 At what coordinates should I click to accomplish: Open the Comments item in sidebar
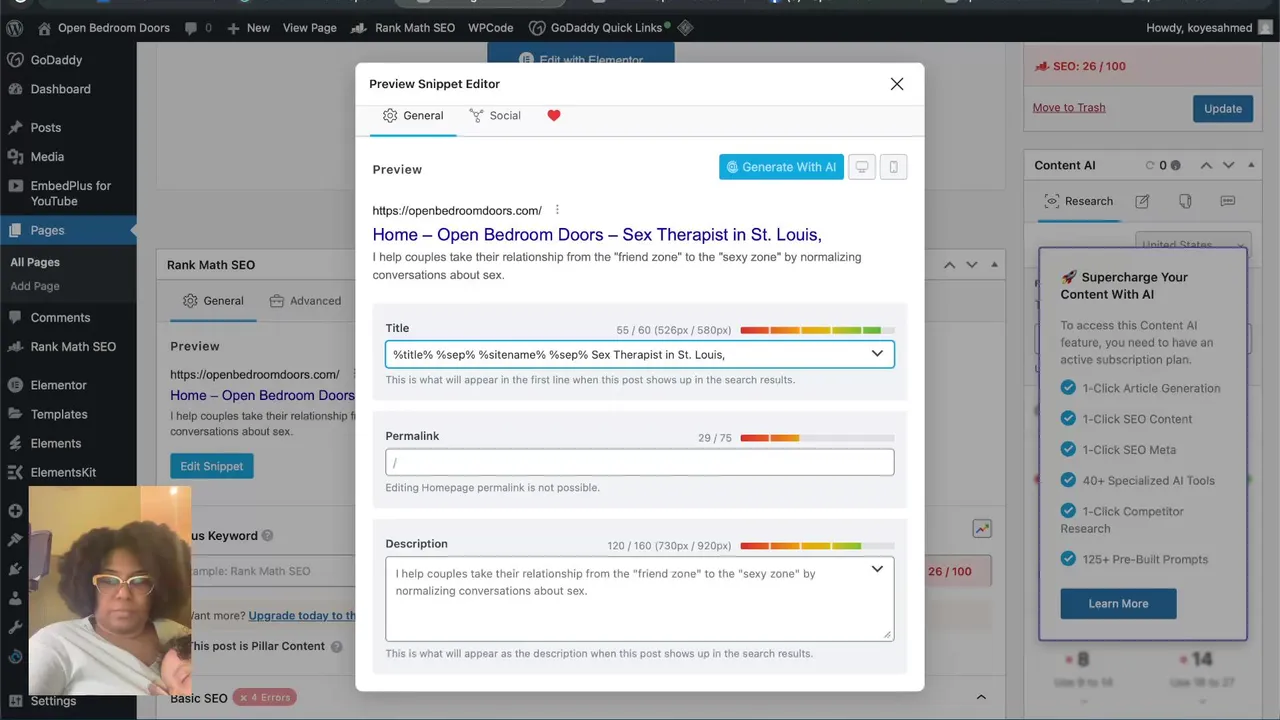pyautogui.click(x=60, y=318)
